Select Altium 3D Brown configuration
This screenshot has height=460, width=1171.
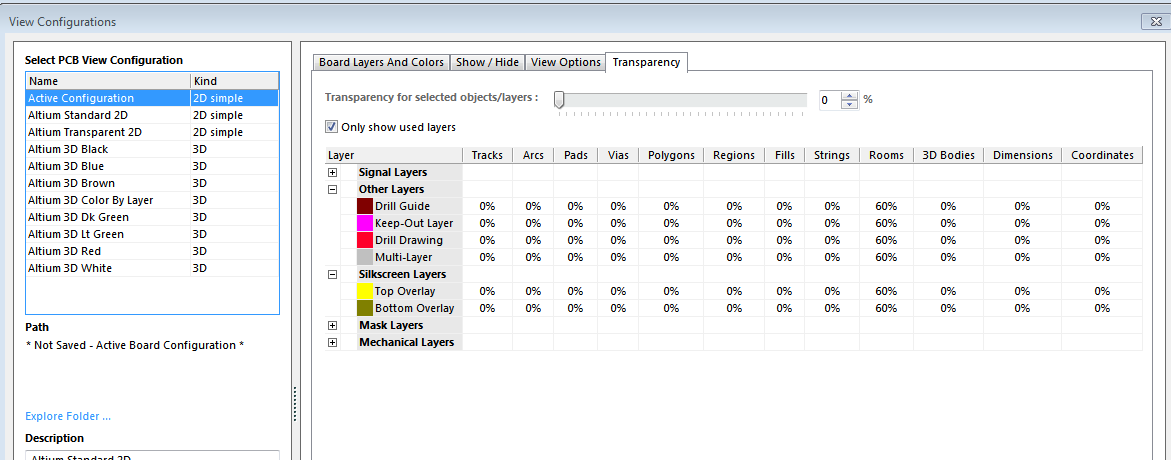pos(152,183)
